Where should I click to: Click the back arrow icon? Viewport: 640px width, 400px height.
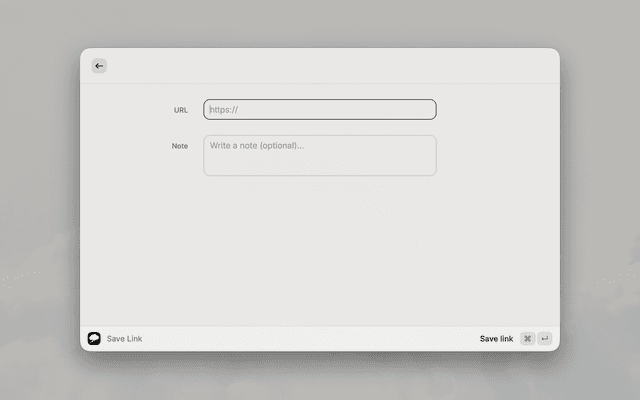tap(99, 66)
